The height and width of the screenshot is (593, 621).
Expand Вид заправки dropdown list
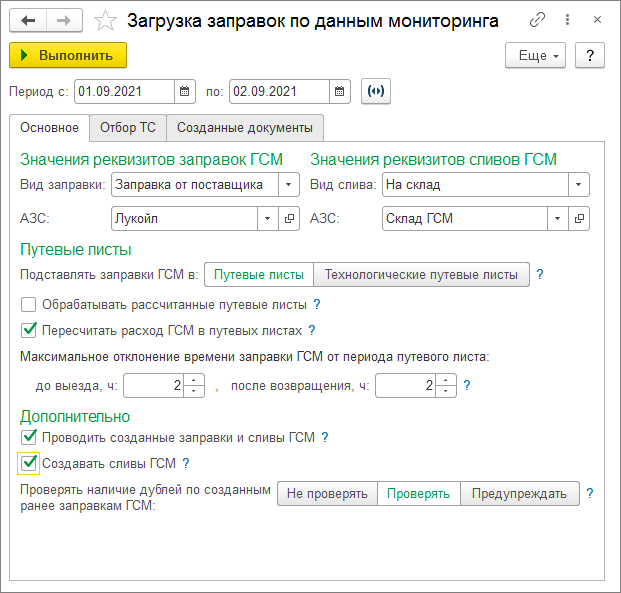[289, 184]
